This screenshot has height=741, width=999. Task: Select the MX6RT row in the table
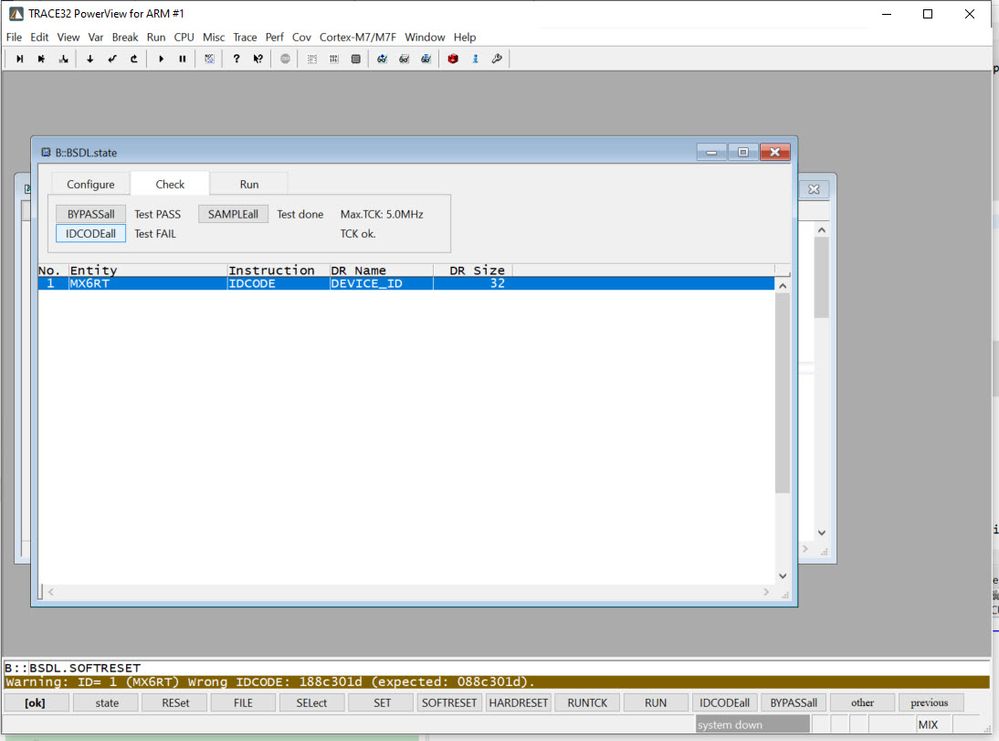click(406, 284)
